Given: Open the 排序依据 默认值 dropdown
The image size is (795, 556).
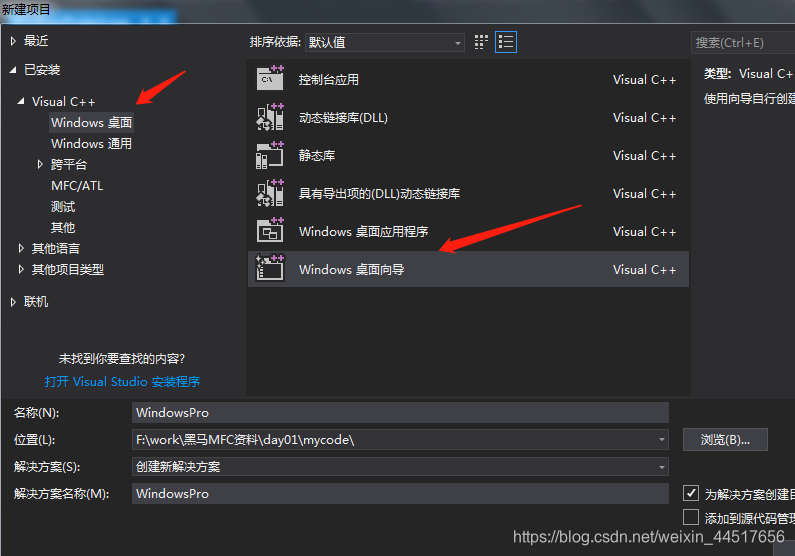Looking at the screenshot, I should pos(385,43).
